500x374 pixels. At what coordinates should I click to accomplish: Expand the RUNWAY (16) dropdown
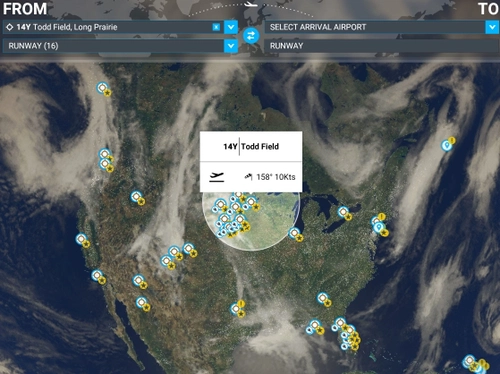231,46
